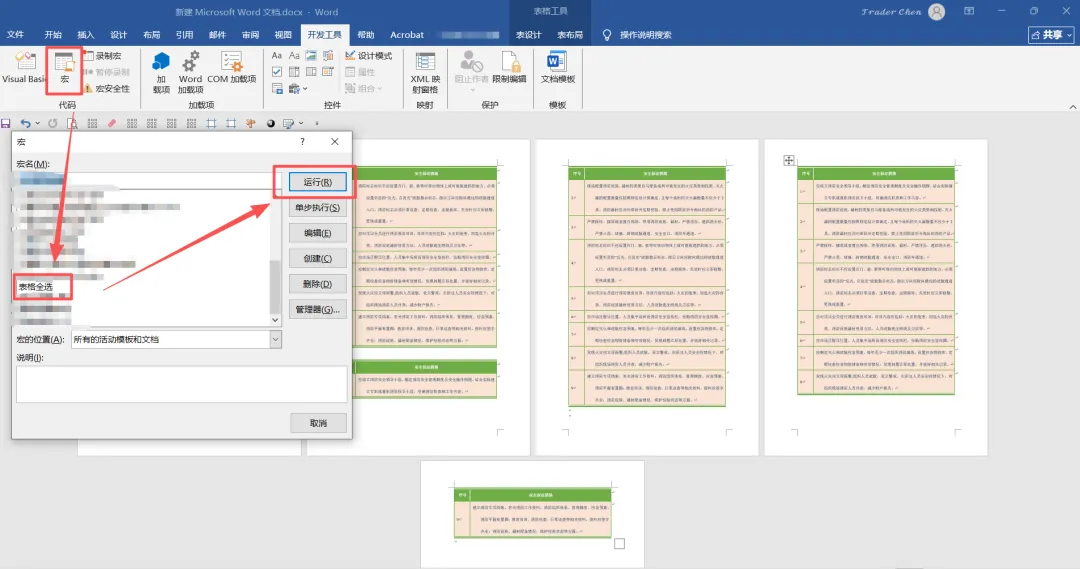The height and width of the screenshot is (569, 1080).
Task: Open COM 加载项 dialog
Action: click(x=232, y=68)
